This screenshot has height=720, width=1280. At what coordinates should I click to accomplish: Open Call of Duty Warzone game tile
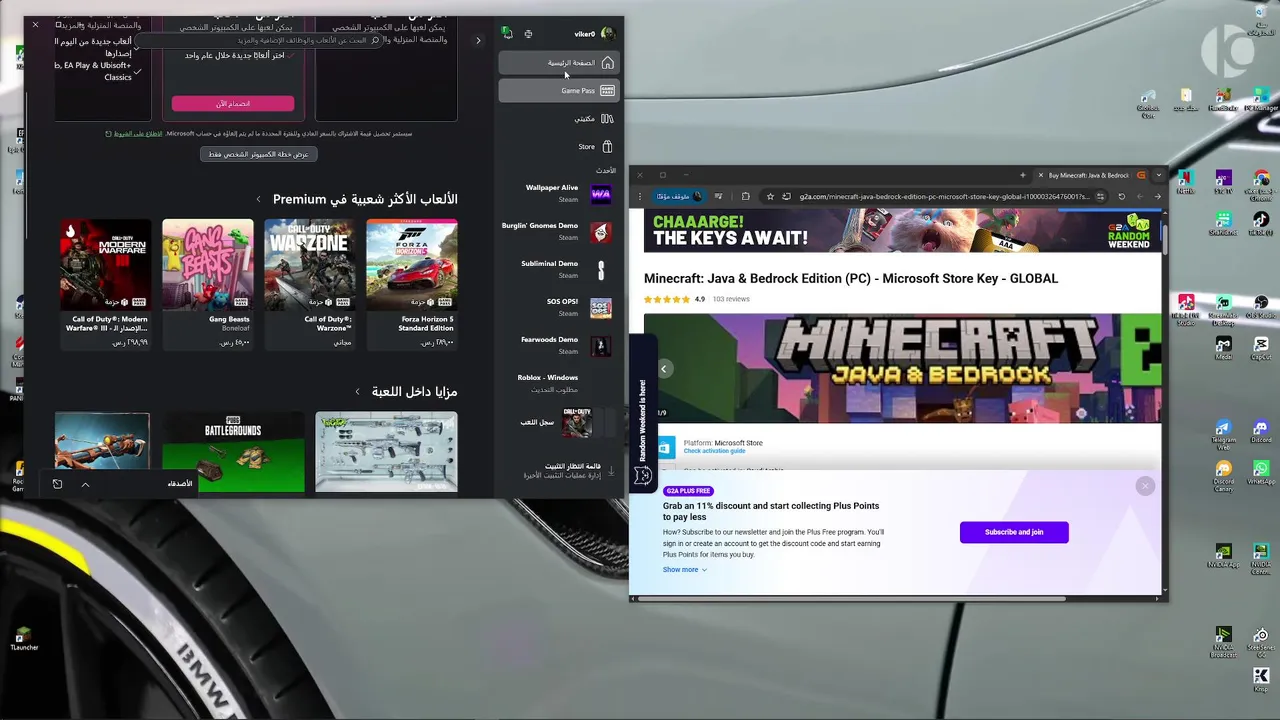click(x=309, y=284)
